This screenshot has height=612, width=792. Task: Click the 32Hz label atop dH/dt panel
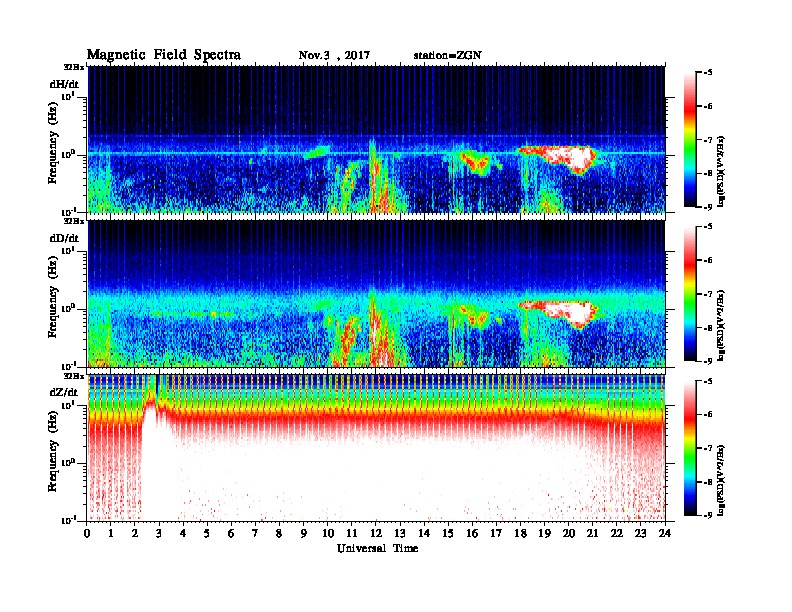(73, 67)
